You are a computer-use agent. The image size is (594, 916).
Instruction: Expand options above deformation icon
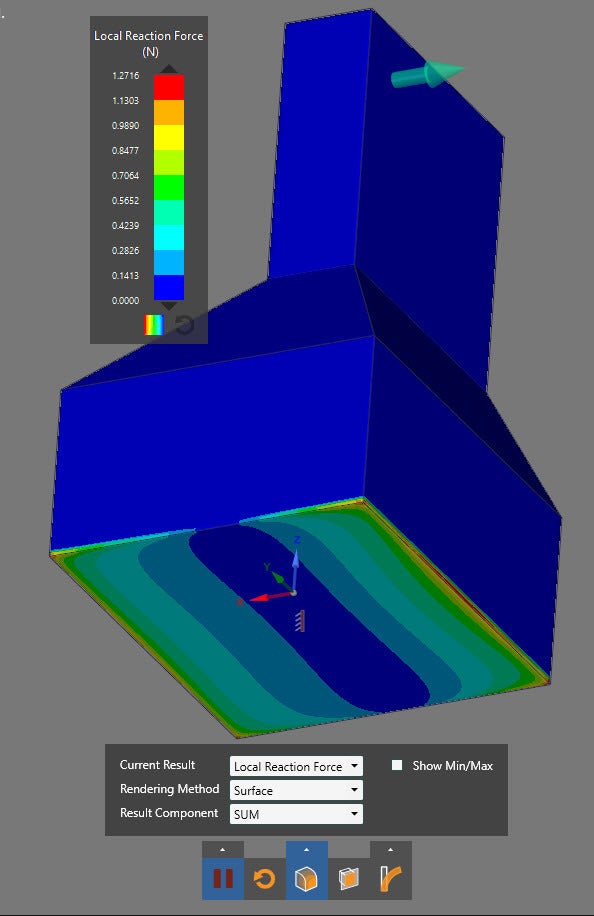click(x=391, y=849)
